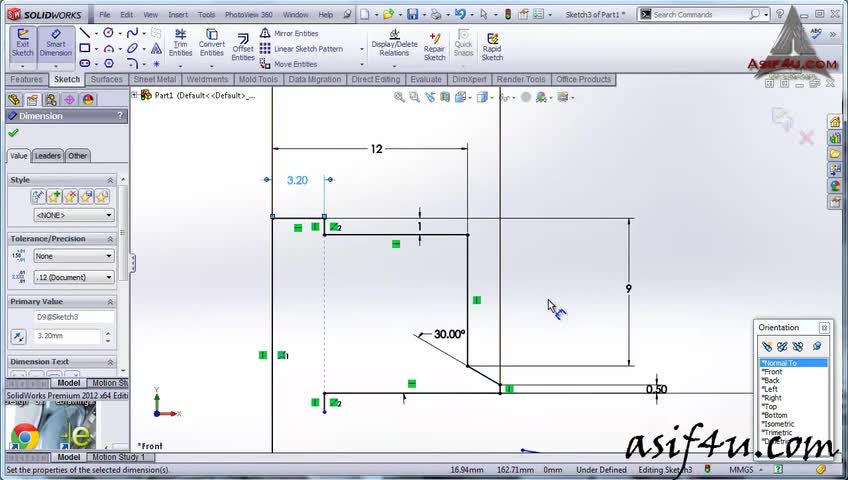Click the Save icon in title toolbar
The width and height of the screenshot is (848, 480).
click(413, 15)
